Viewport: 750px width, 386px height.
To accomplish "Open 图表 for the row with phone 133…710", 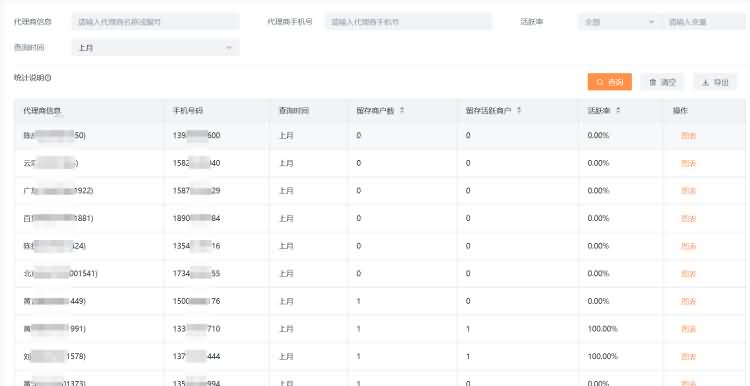I will (x=688, y=329).
